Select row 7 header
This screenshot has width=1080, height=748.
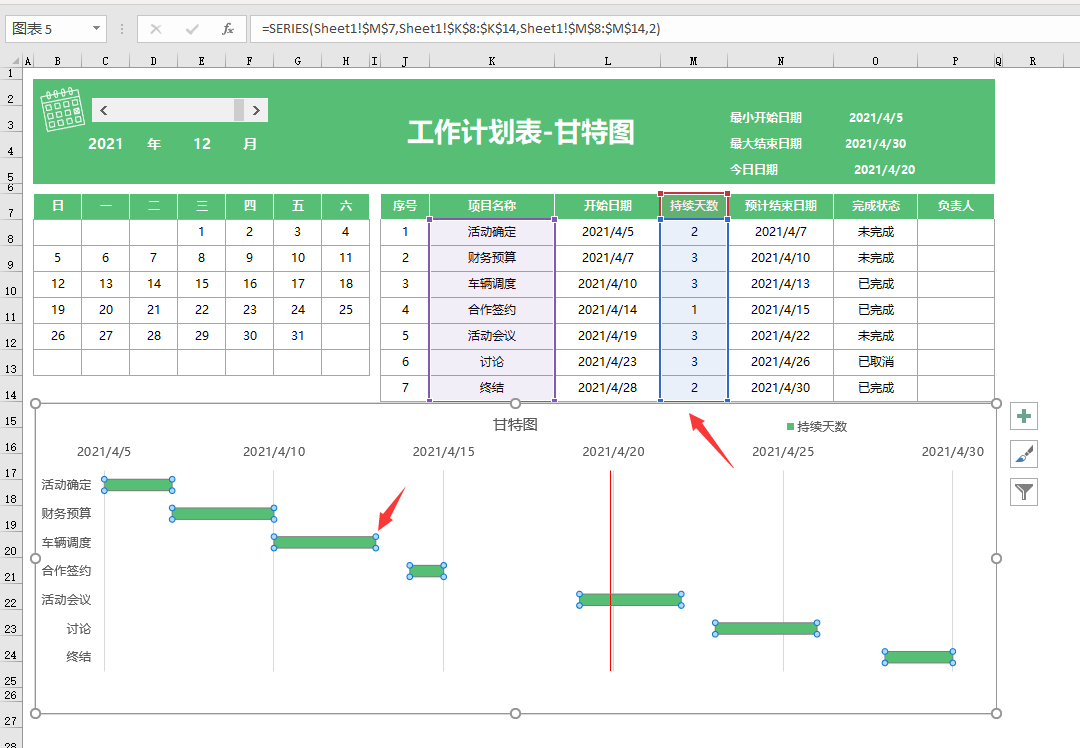click(x=11, y=206)
